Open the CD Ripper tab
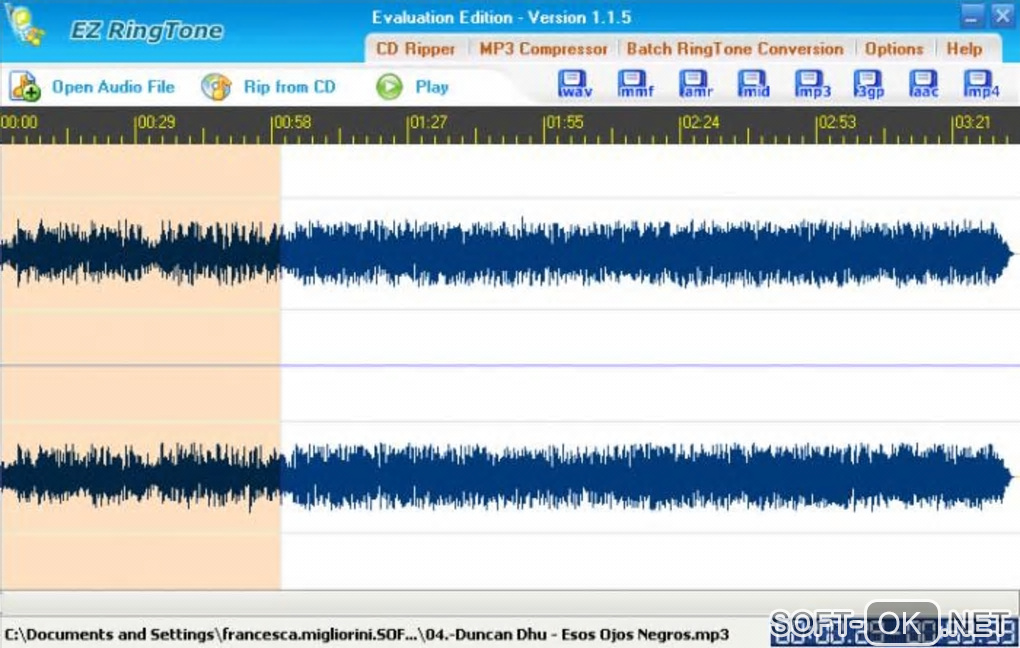This screenshot has width=1020, height=648. coord(416,49)
